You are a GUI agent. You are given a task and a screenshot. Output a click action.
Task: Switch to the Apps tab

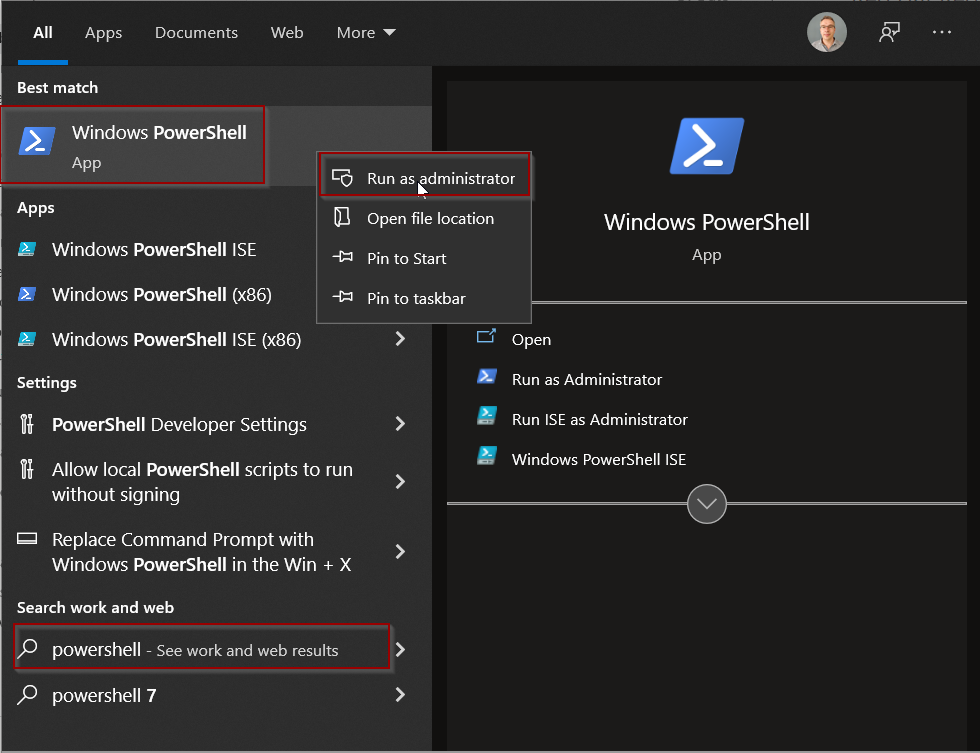coord(103,32)
